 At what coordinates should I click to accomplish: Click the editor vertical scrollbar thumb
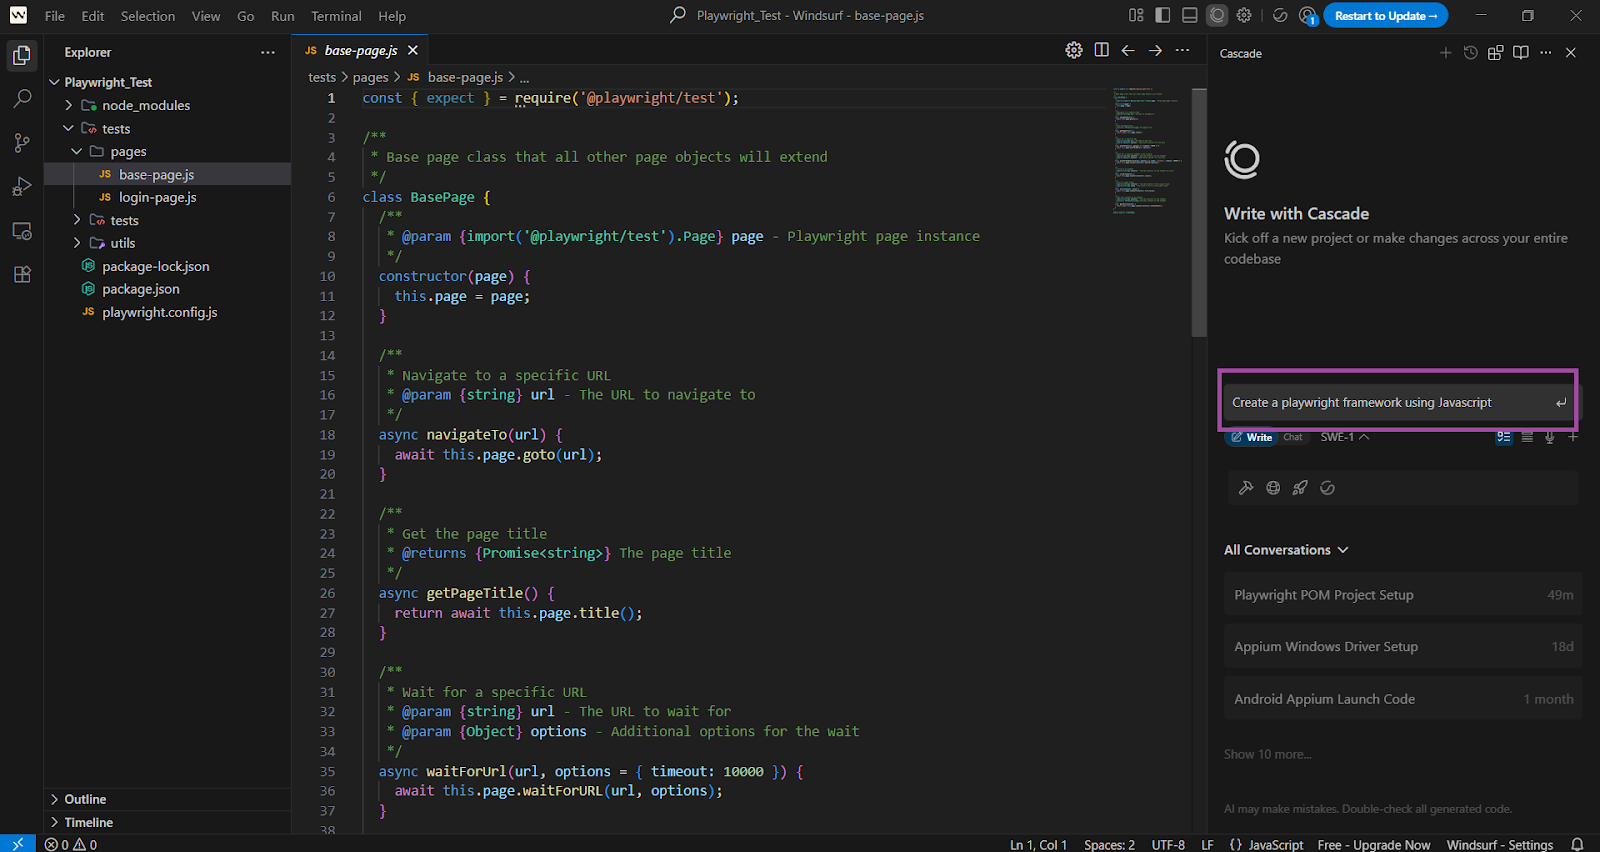tap(1199, 212)
